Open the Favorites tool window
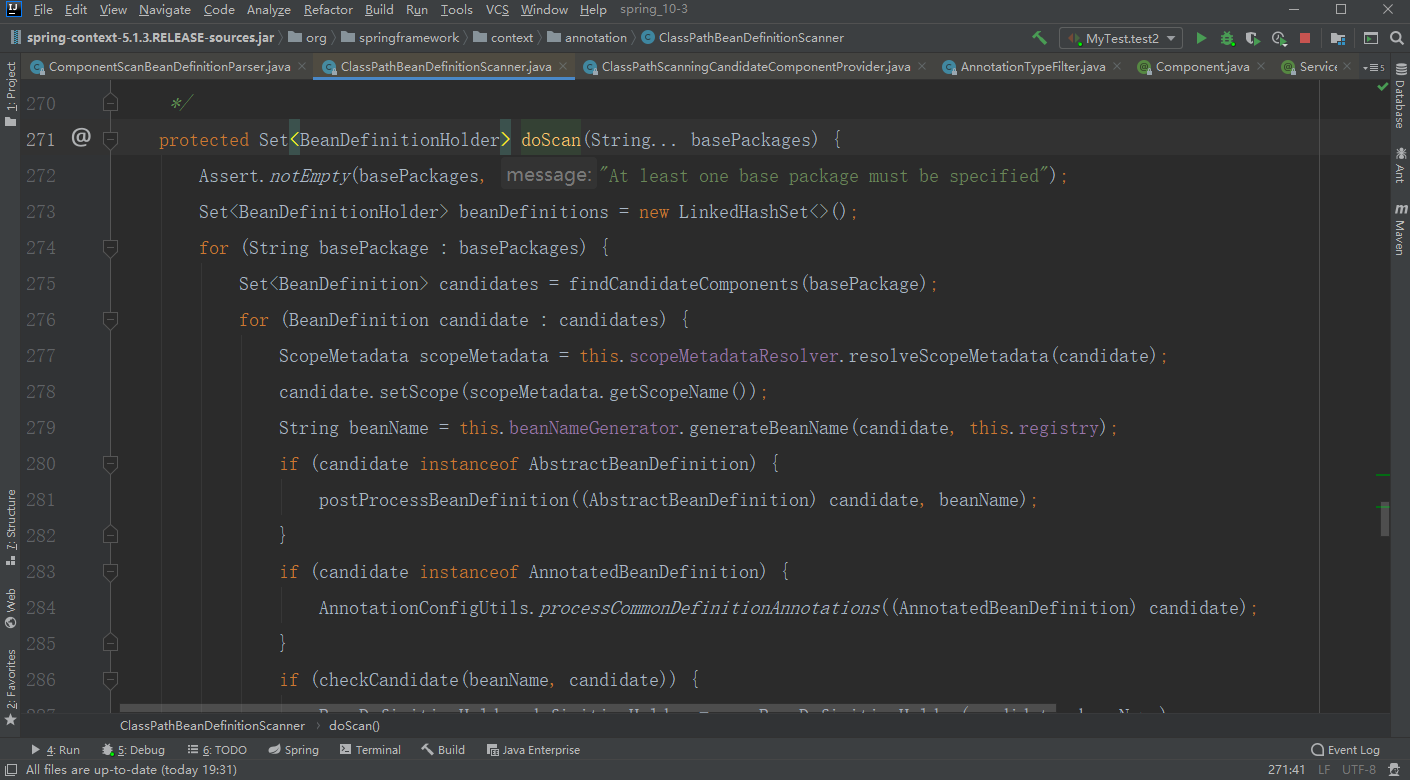 point(10,688)
